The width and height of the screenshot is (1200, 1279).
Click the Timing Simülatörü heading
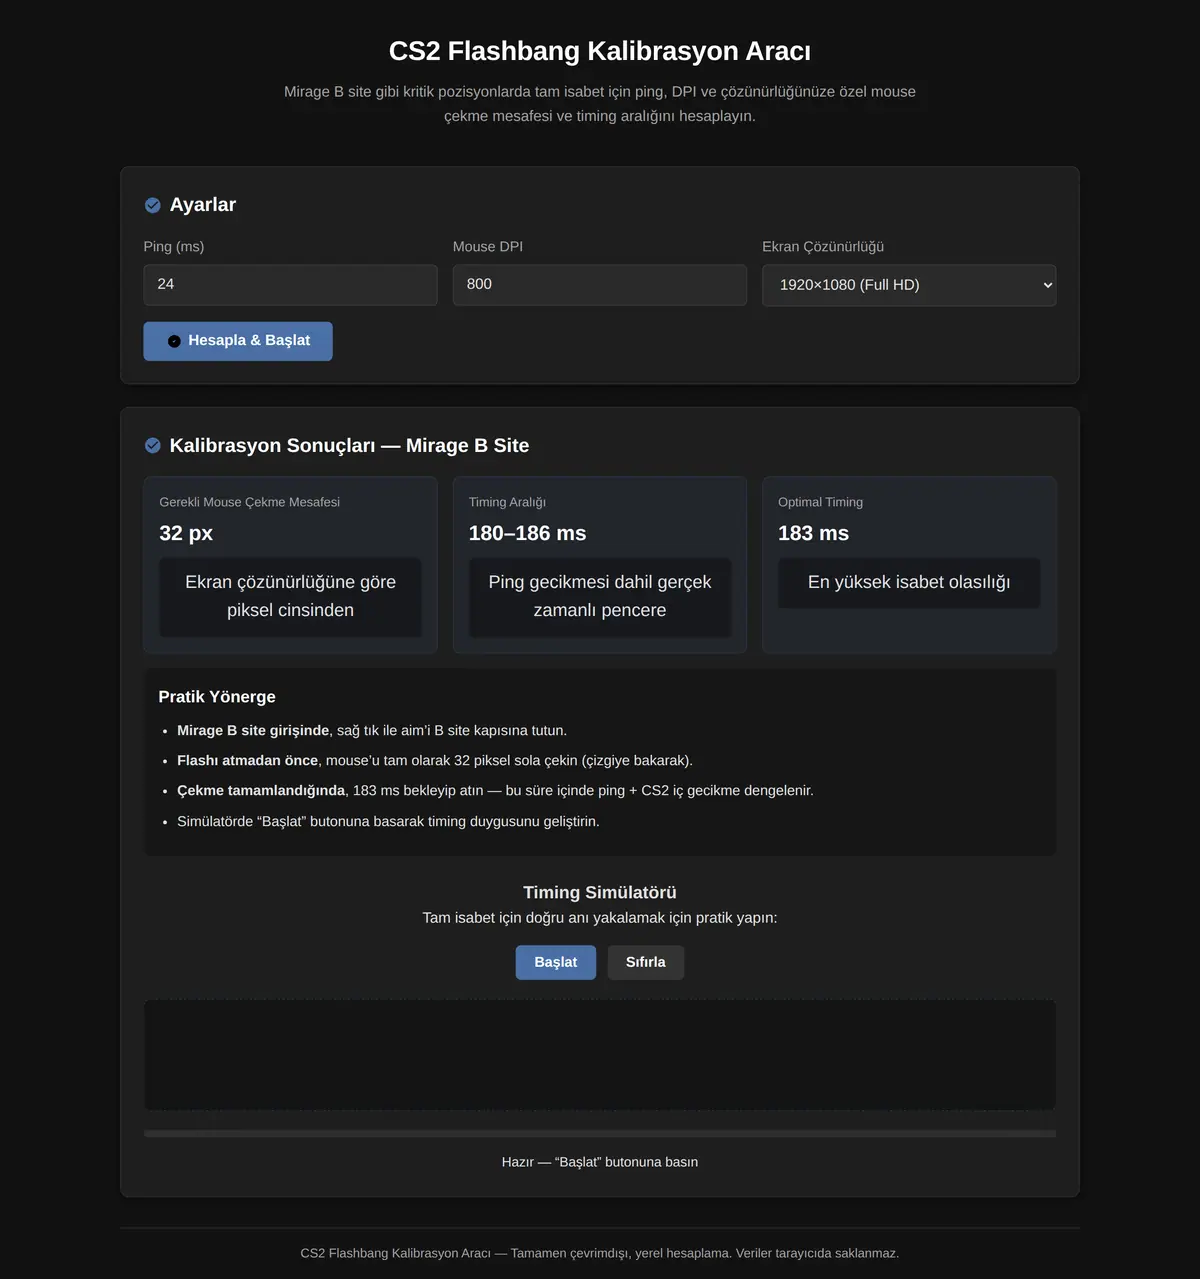pos(600,892)
